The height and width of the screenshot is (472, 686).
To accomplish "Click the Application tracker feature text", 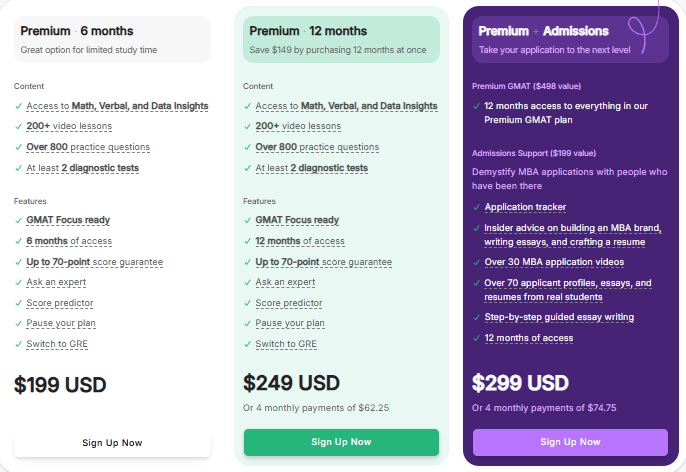I will pyautogui.click(x=525, y=207).
